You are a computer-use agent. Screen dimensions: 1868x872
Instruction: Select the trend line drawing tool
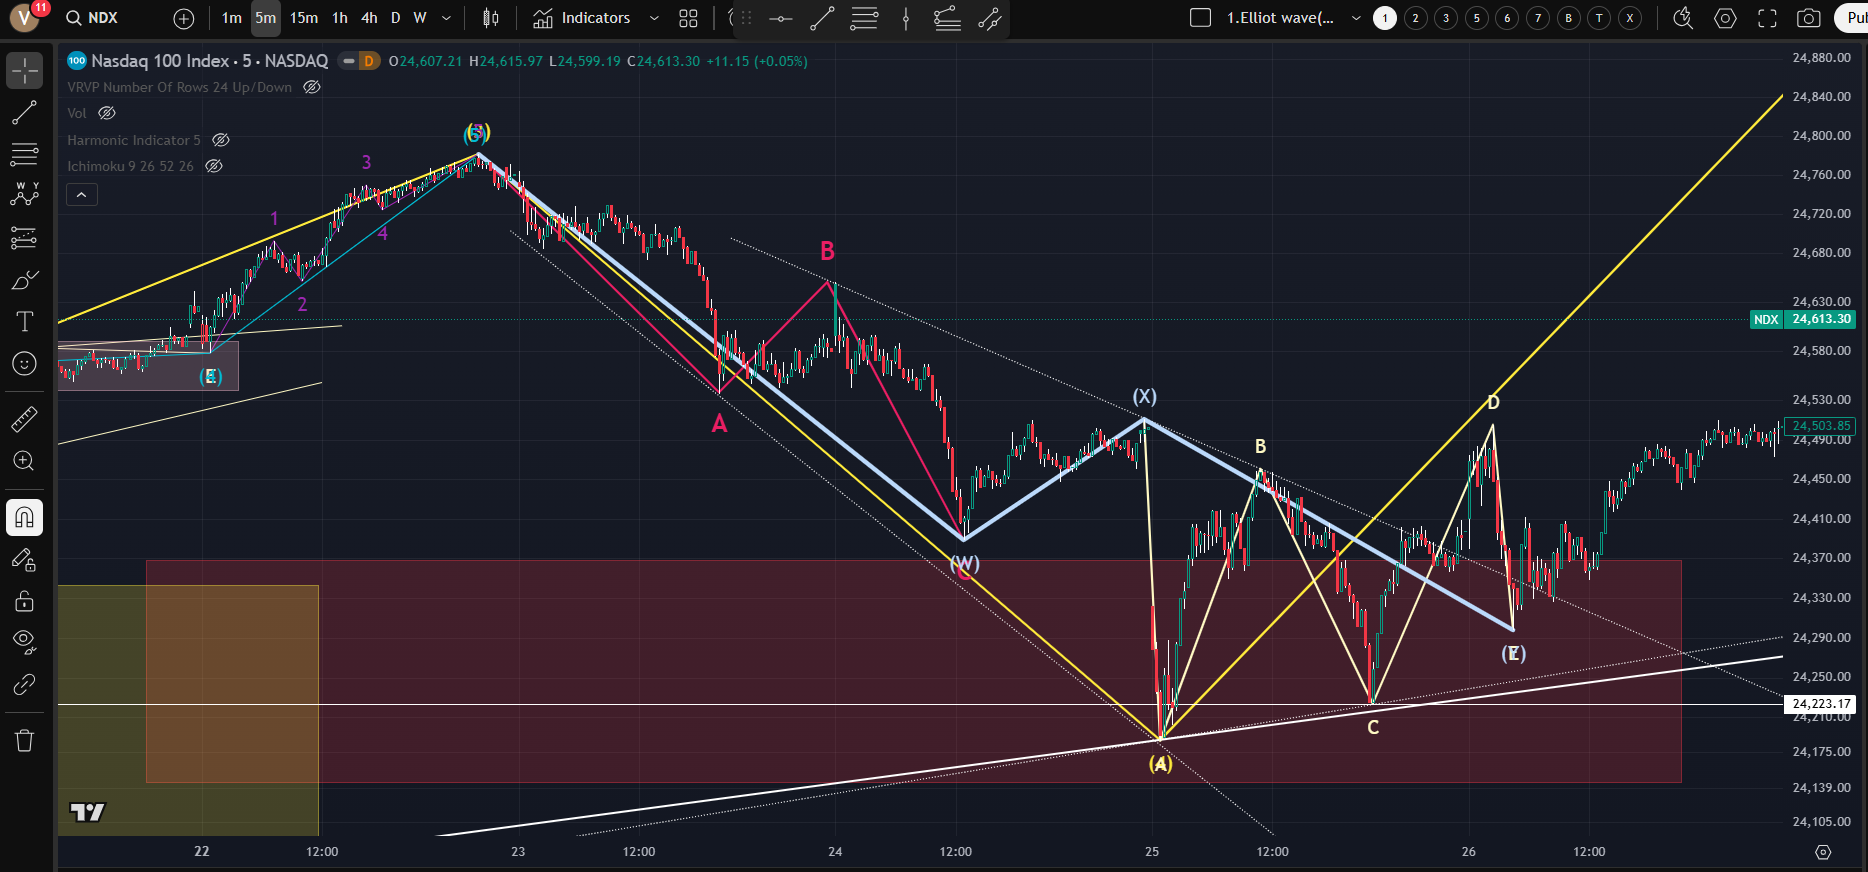24,113
